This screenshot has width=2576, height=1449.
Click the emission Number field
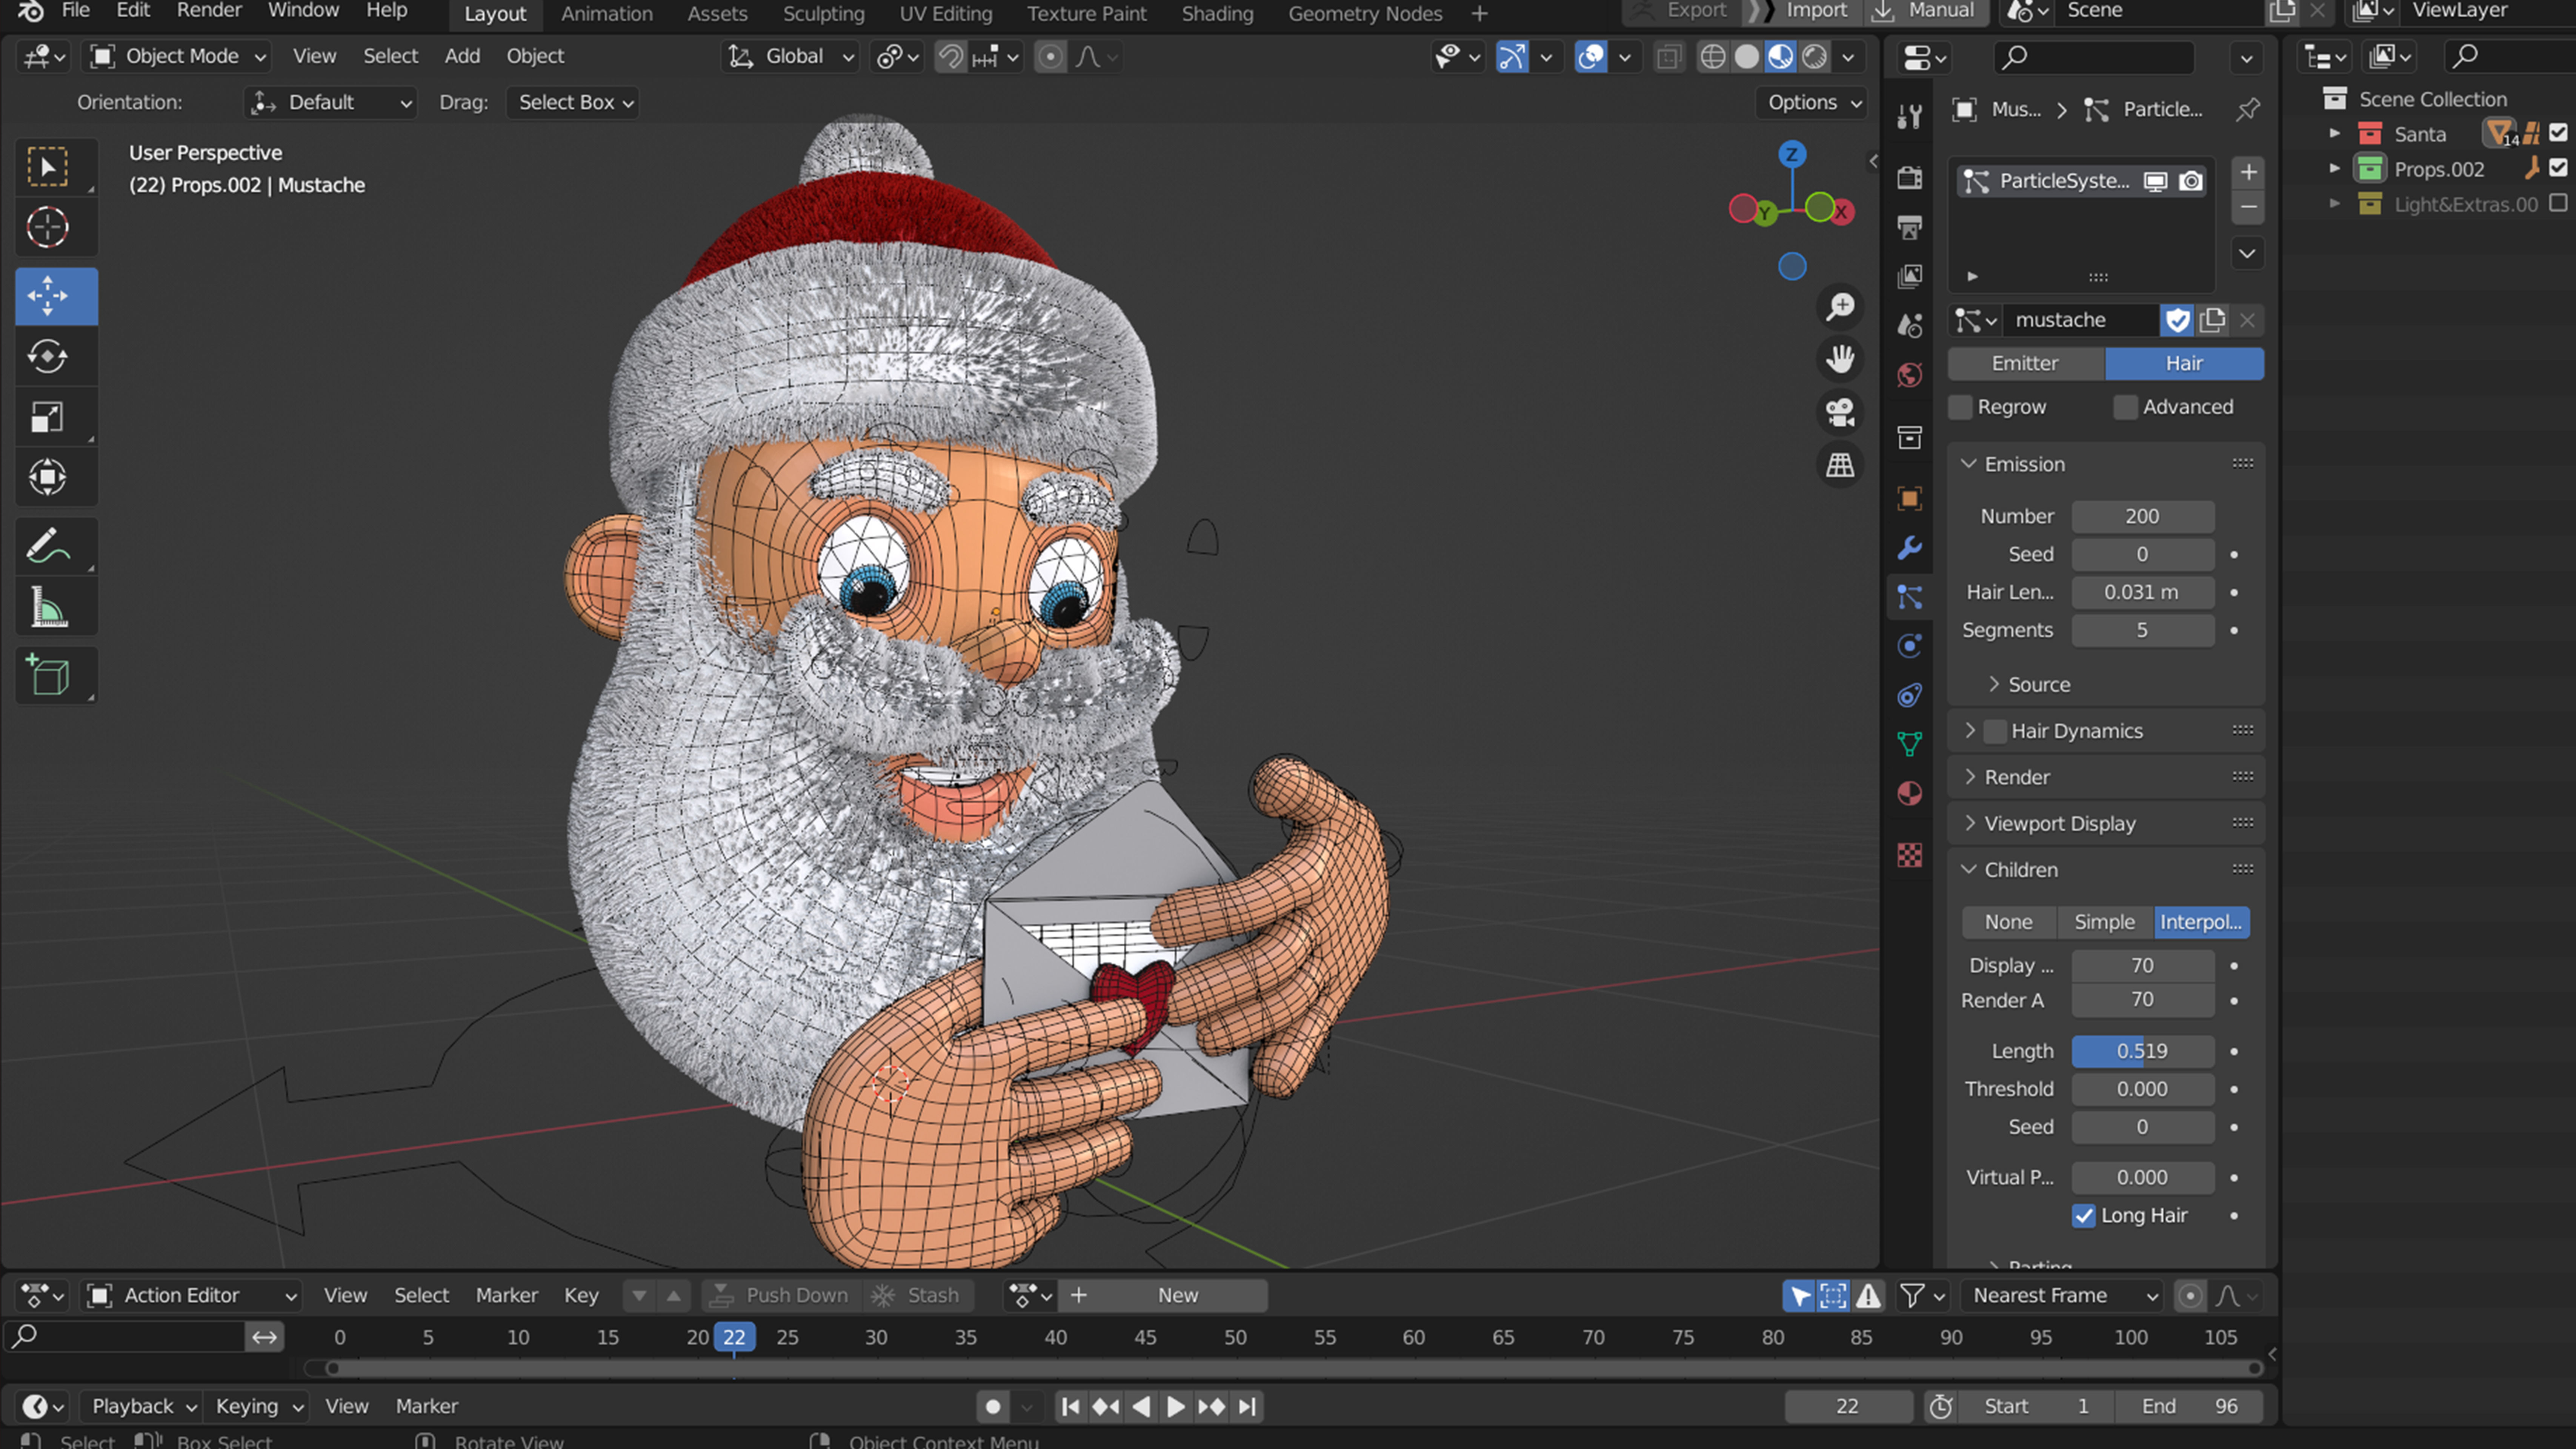(2142, 517)
